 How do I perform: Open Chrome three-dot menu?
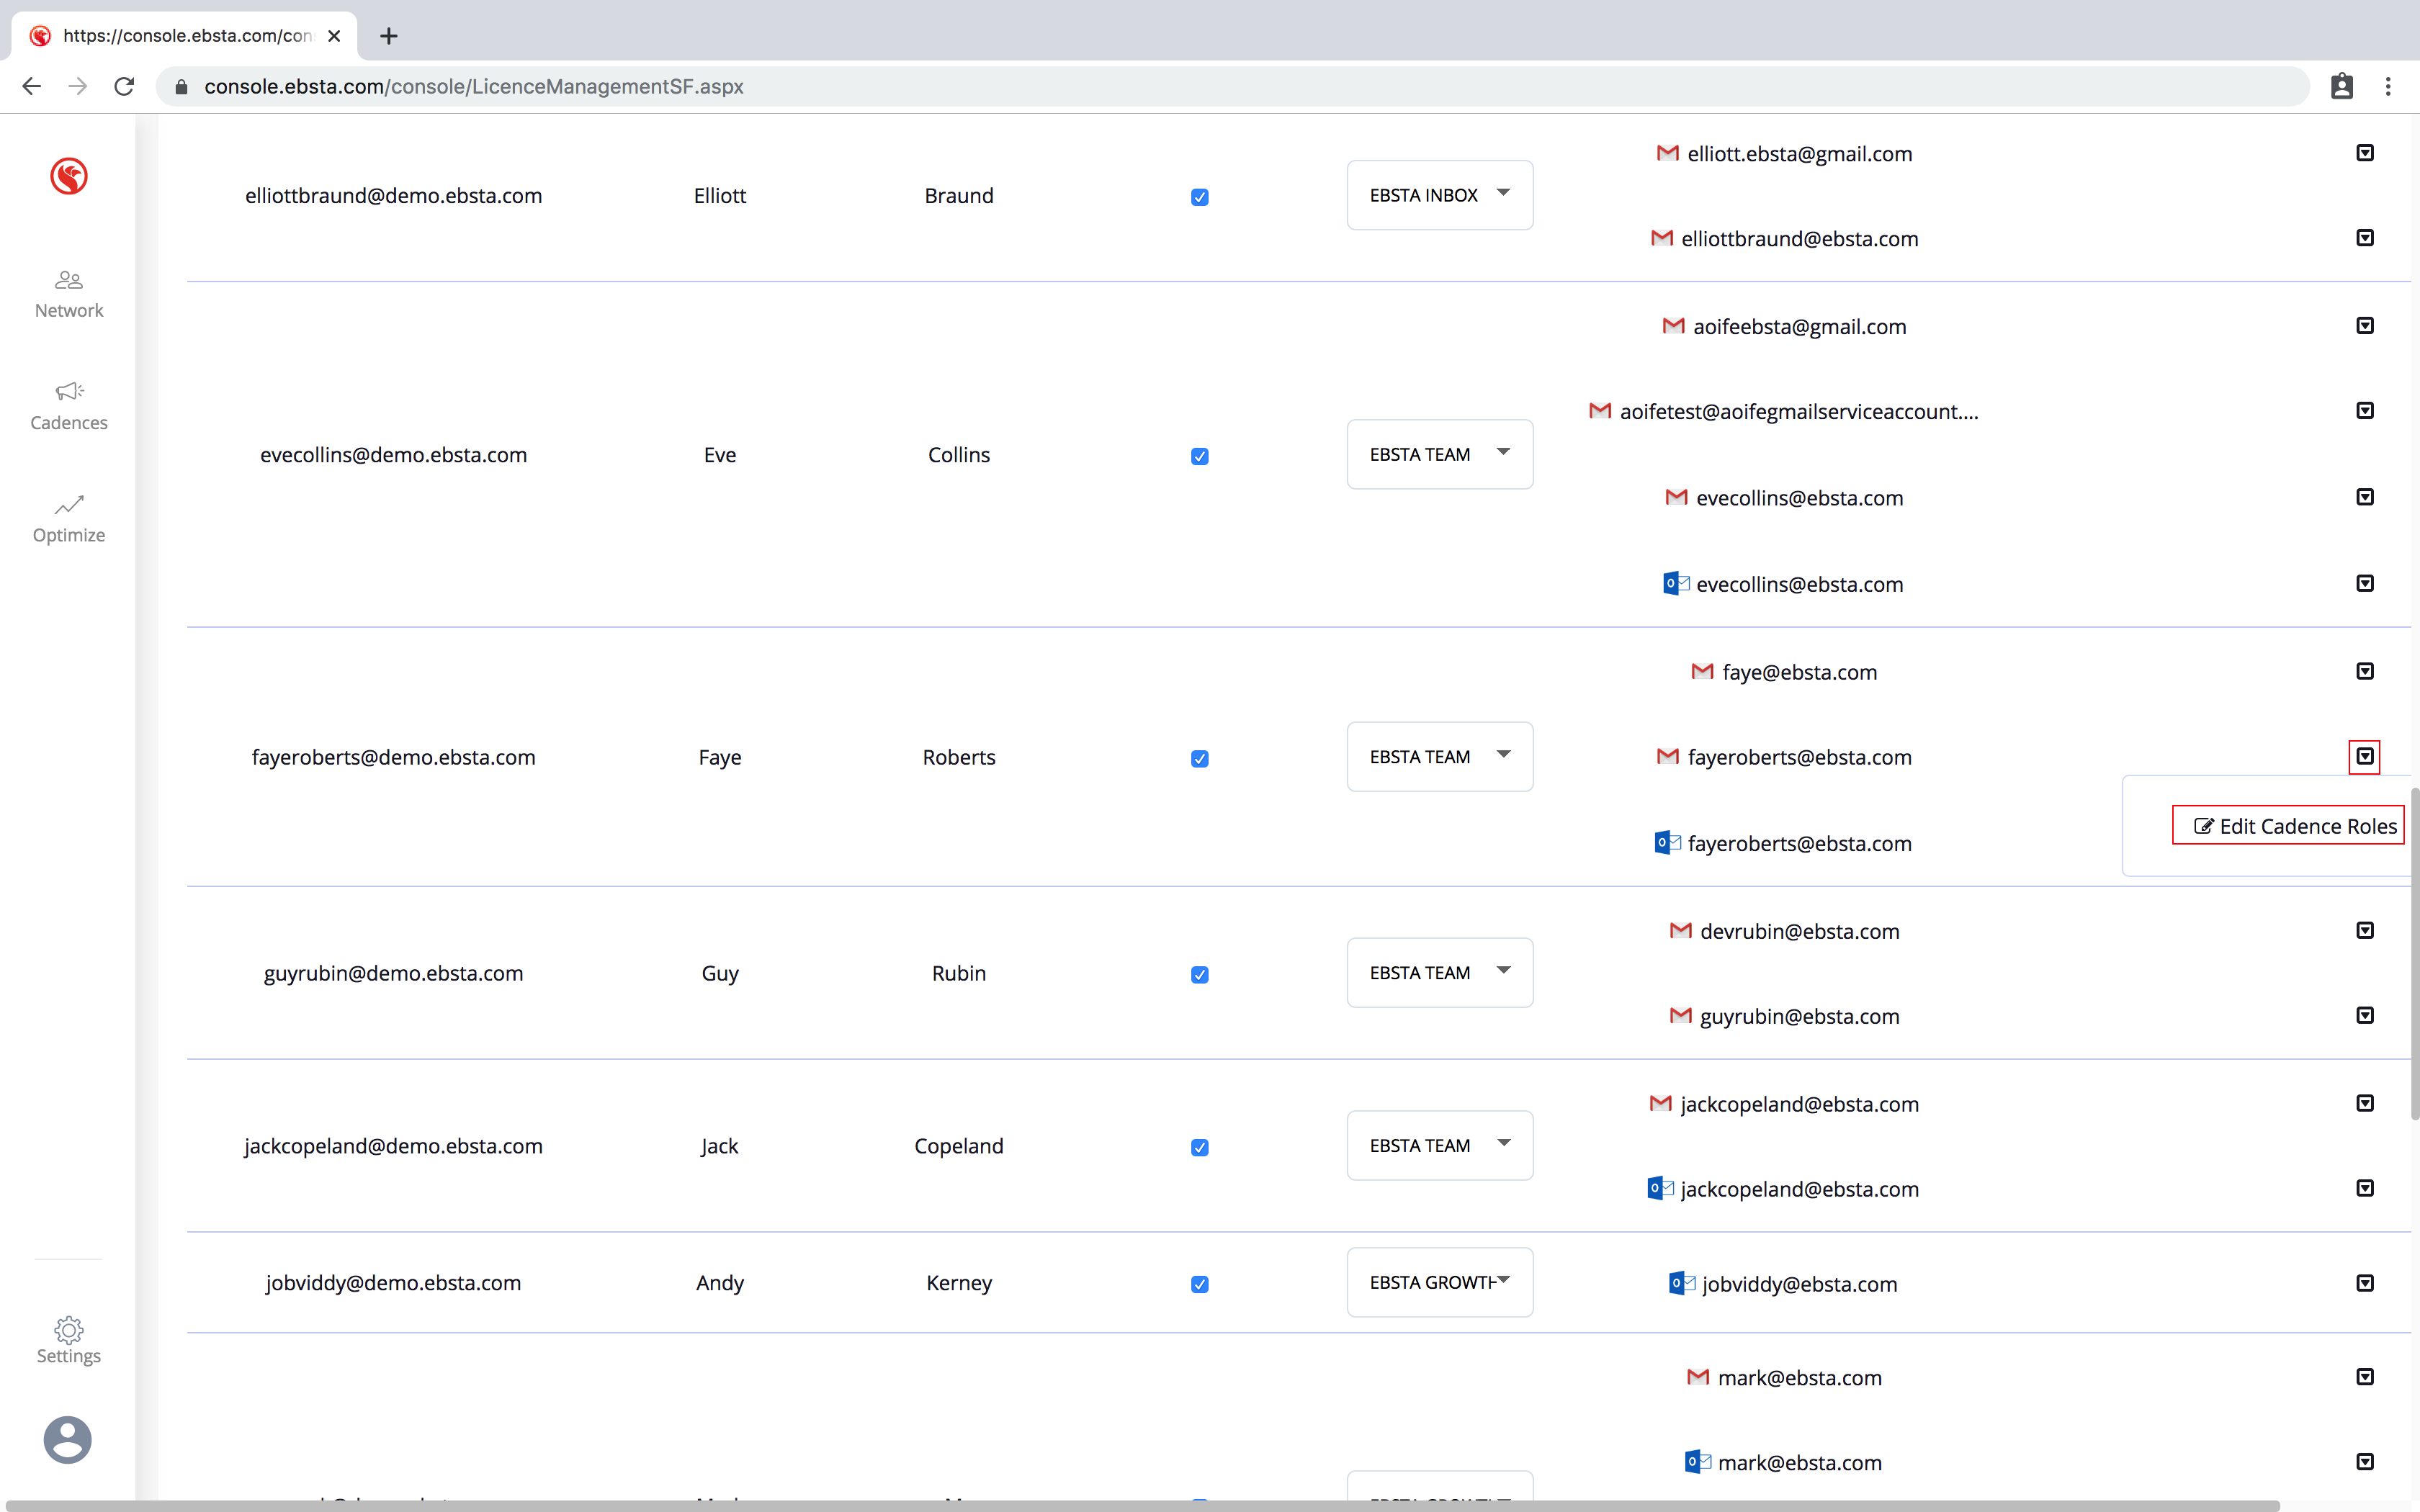tap(2388, 87)
